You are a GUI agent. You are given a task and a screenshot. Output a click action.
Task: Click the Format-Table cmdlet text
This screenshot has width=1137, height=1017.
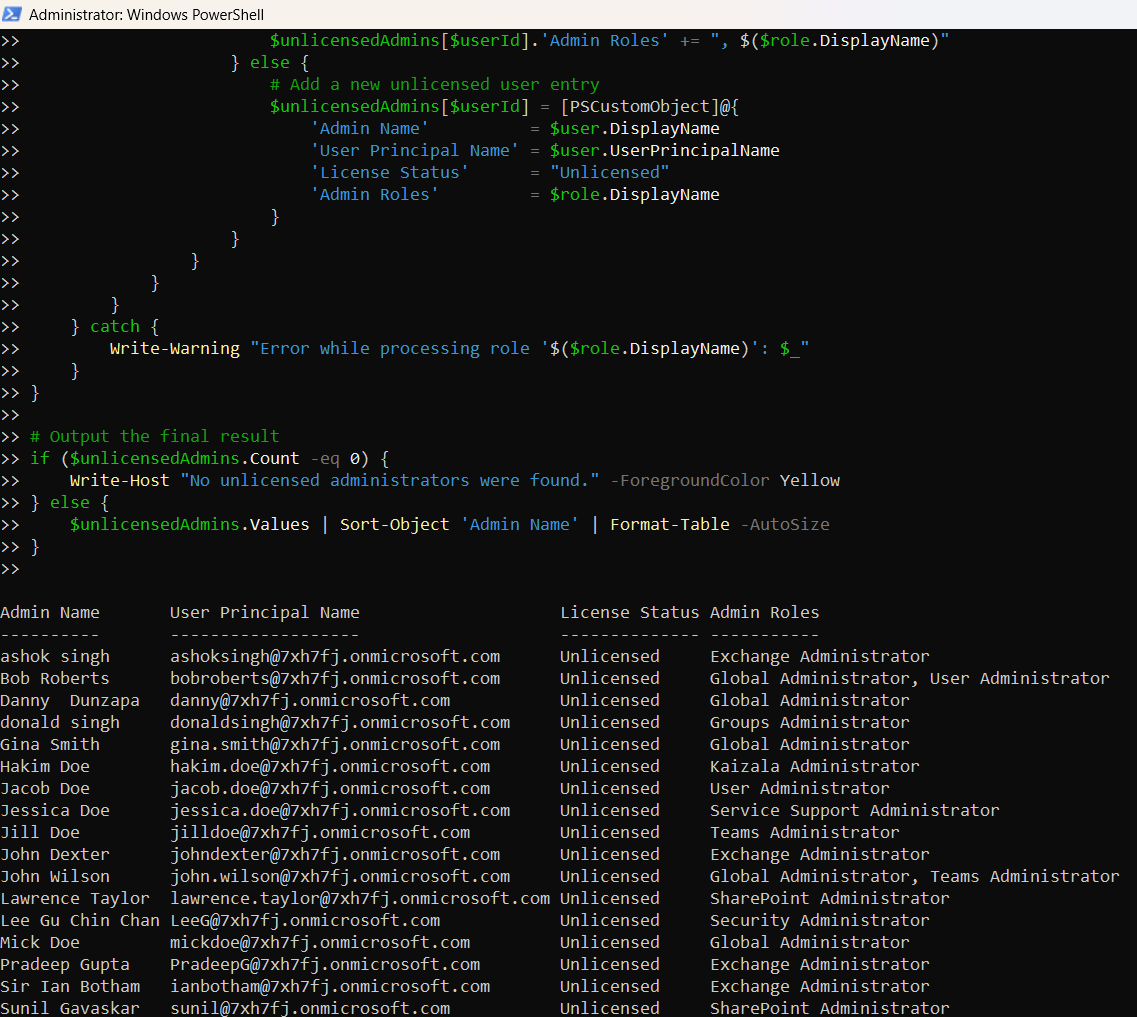669,524
